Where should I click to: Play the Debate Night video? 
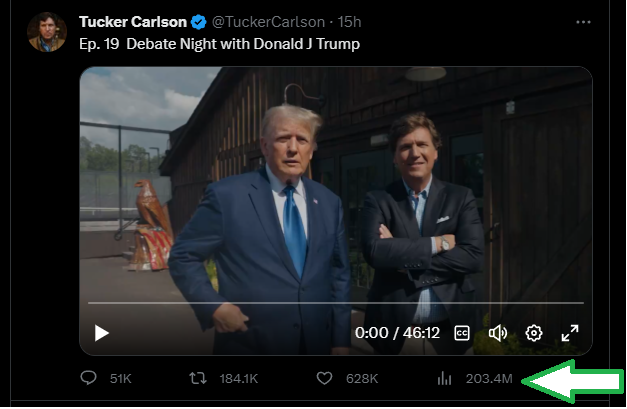pyautogui.click(x=102, y=333)
